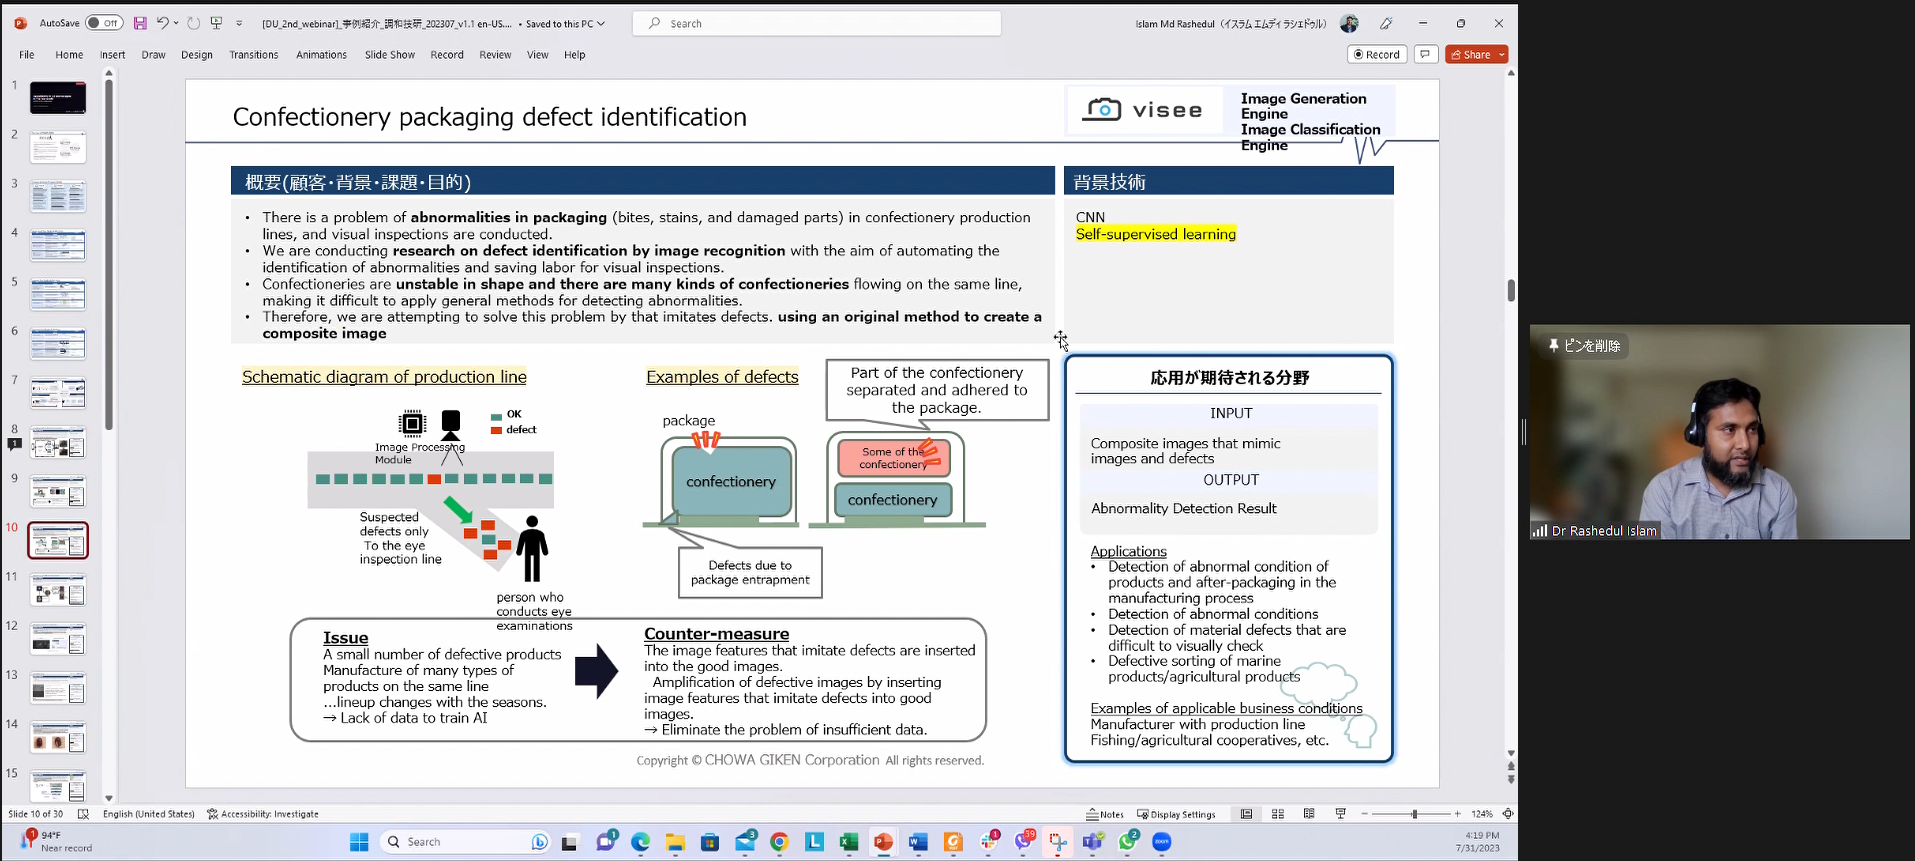Start presentation from beginning icon
Viewport: 1915px width, 861px height.
tap(217, 23)
